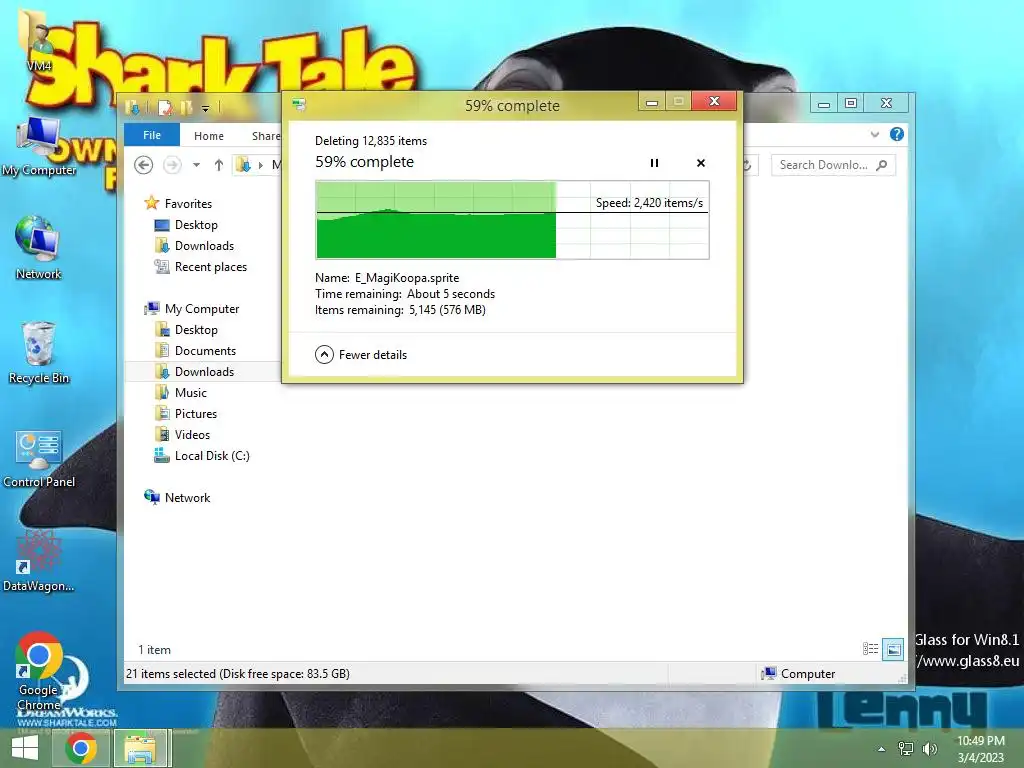The height and width of the screenshot is (768, 1024).
Task: Maximize the Explorer Downloads window
Action: point(851,103)
